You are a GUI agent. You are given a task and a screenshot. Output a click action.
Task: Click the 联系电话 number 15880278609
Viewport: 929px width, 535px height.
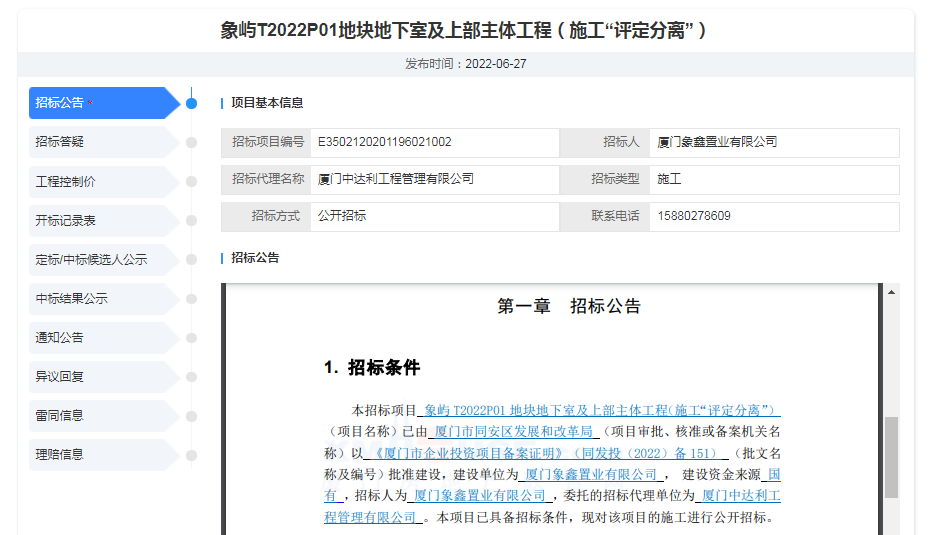[x=694, y=217]
